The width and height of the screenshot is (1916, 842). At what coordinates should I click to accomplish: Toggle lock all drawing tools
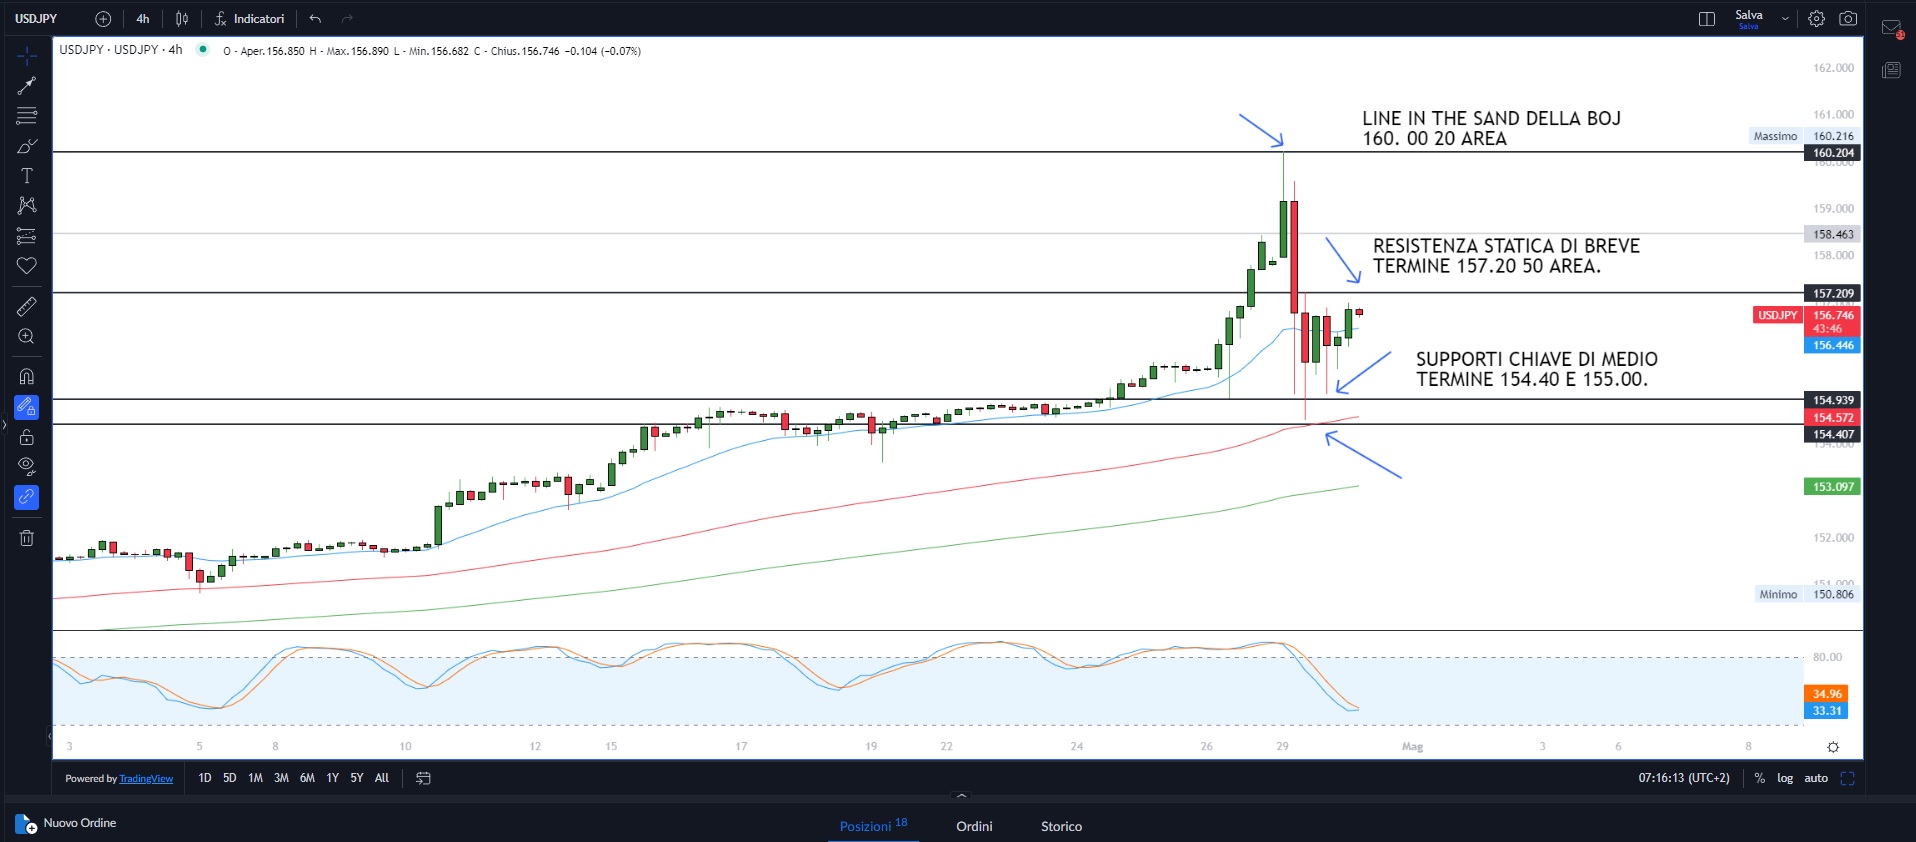[x=27, y=437]
